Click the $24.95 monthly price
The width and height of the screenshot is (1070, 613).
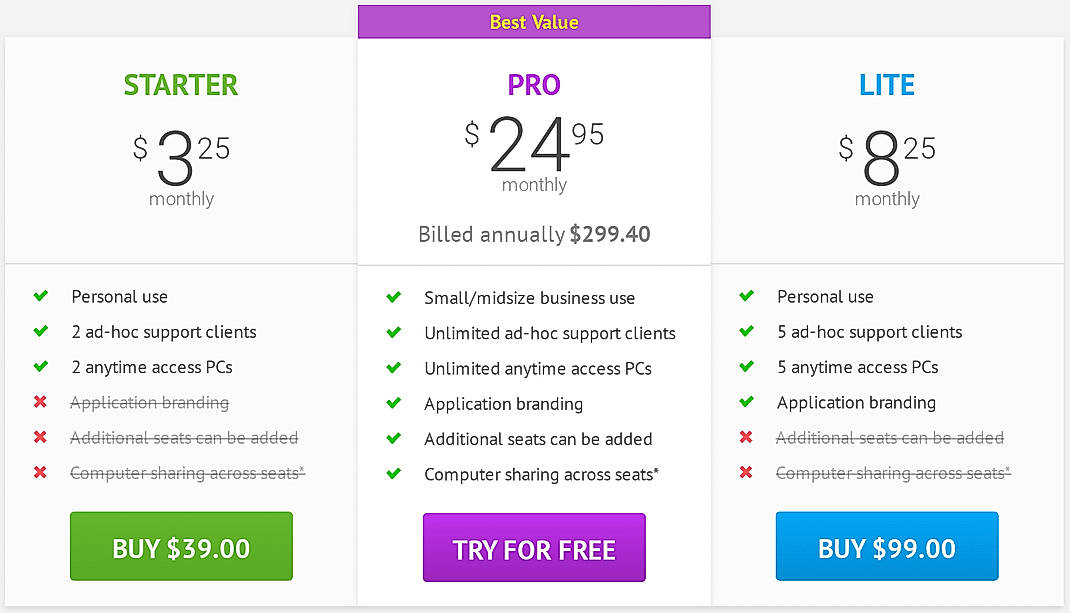[533, 150]
